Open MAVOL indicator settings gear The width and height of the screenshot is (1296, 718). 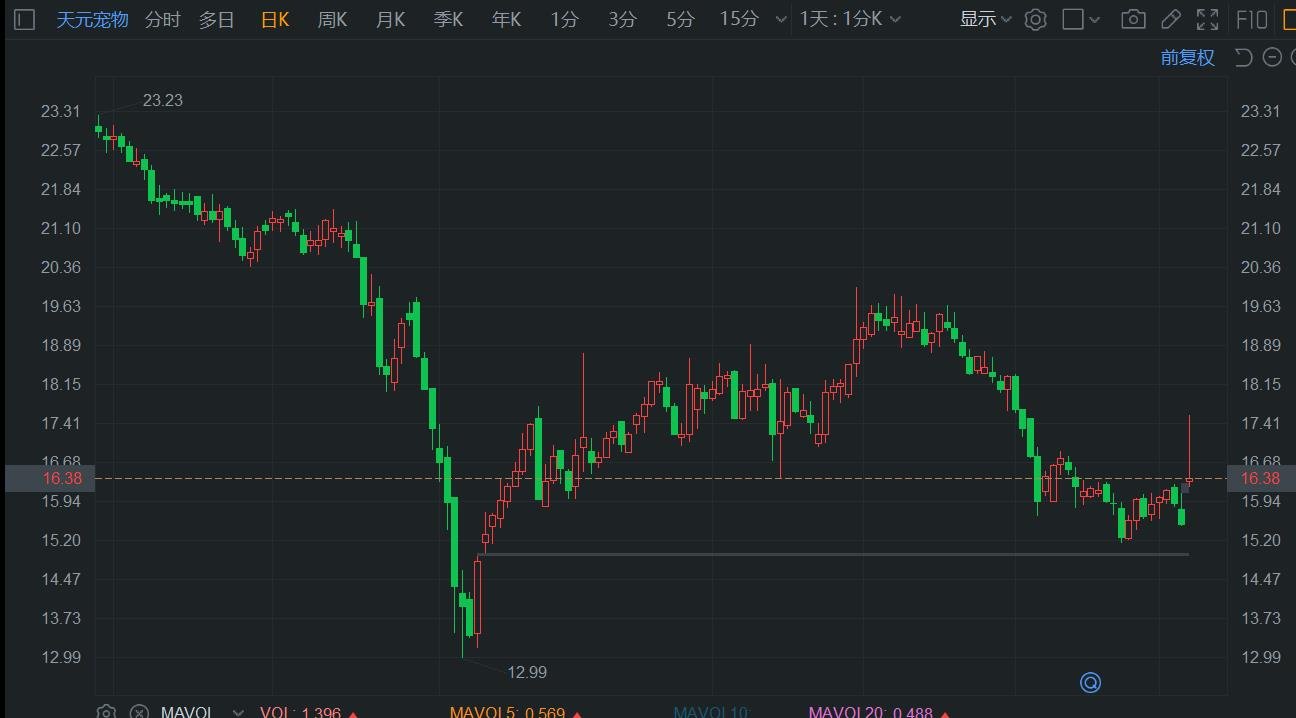[x=106, y=712]
